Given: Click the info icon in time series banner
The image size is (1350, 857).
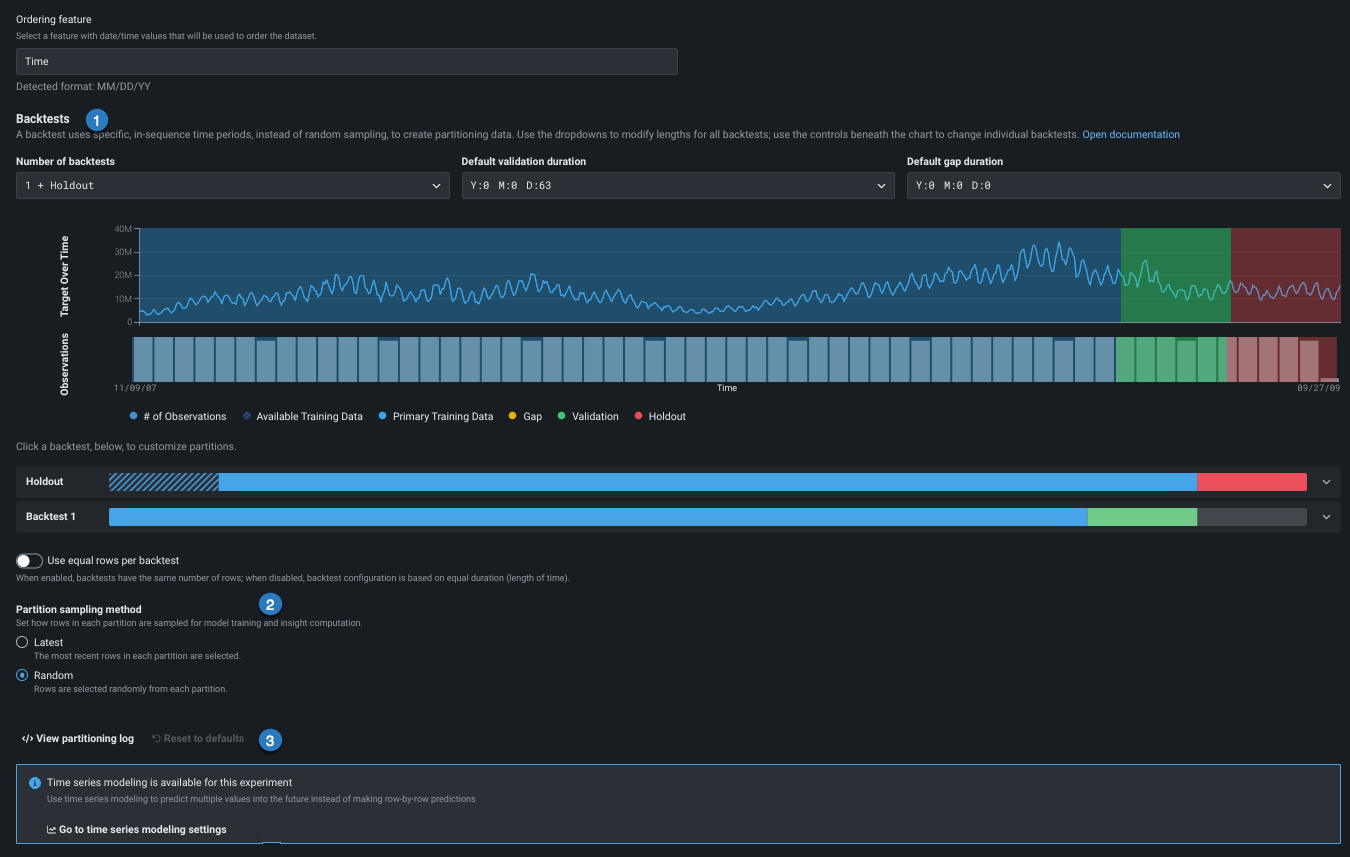Looking at the screenshot, I should (35, 783).
